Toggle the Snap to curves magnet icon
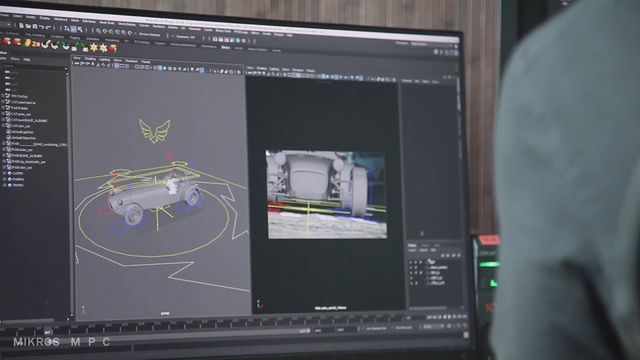 pos(105,31)
